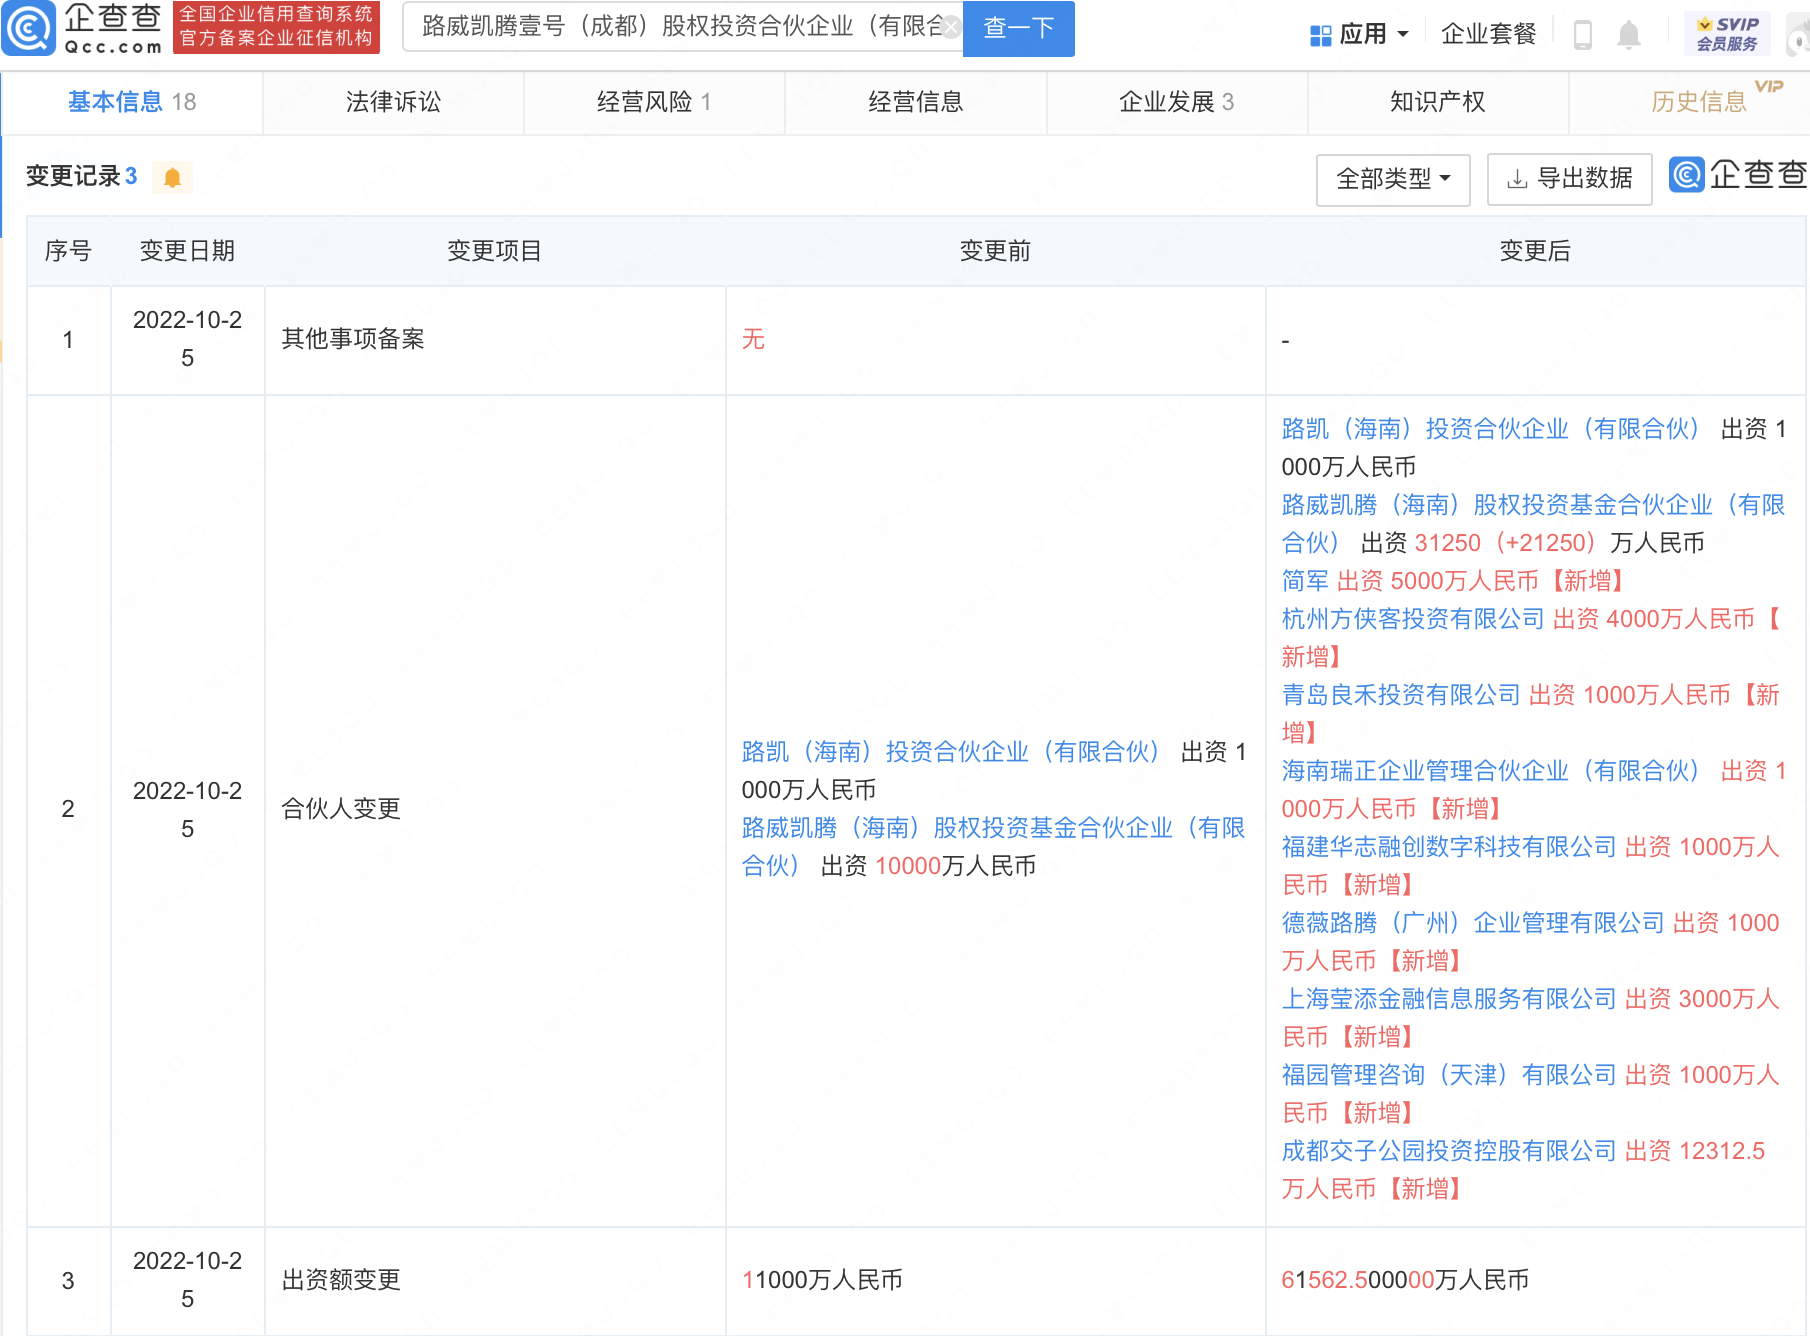The image size is (1810, 1336).
Task: Go to 经营信息 tab
Action: coord(915,102)
